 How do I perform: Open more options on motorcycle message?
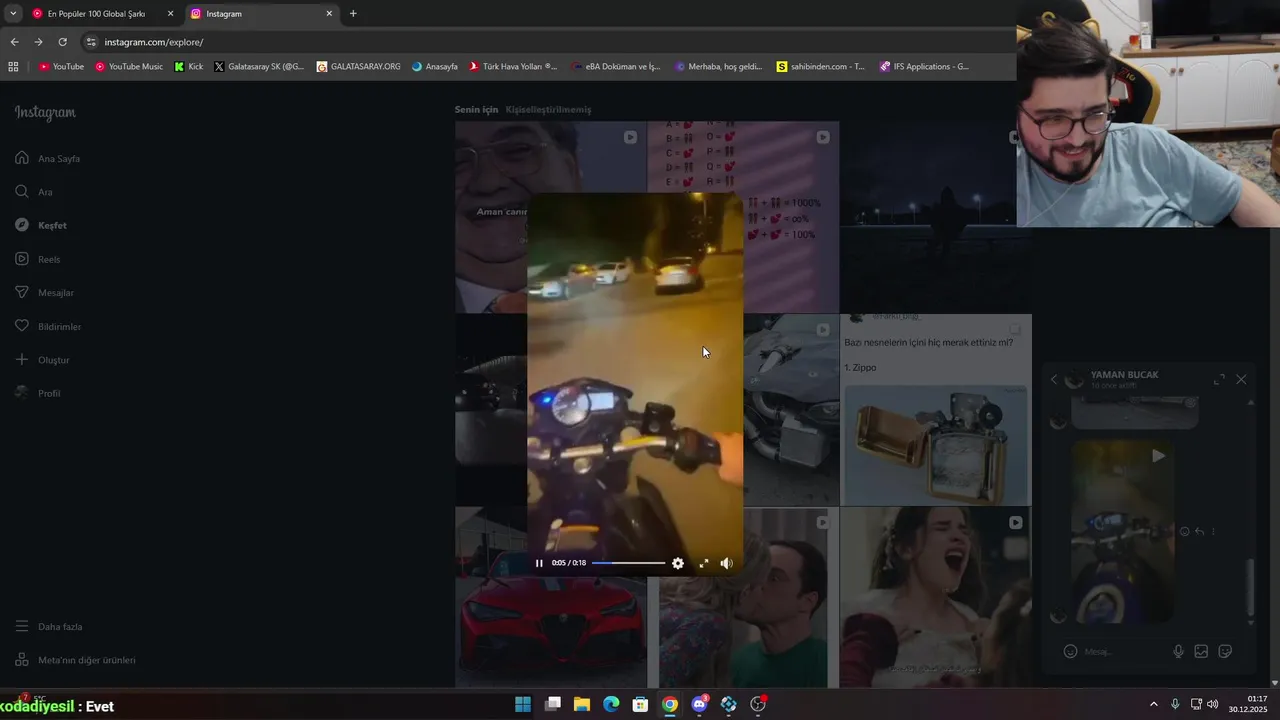click(x=1213, y=532)
